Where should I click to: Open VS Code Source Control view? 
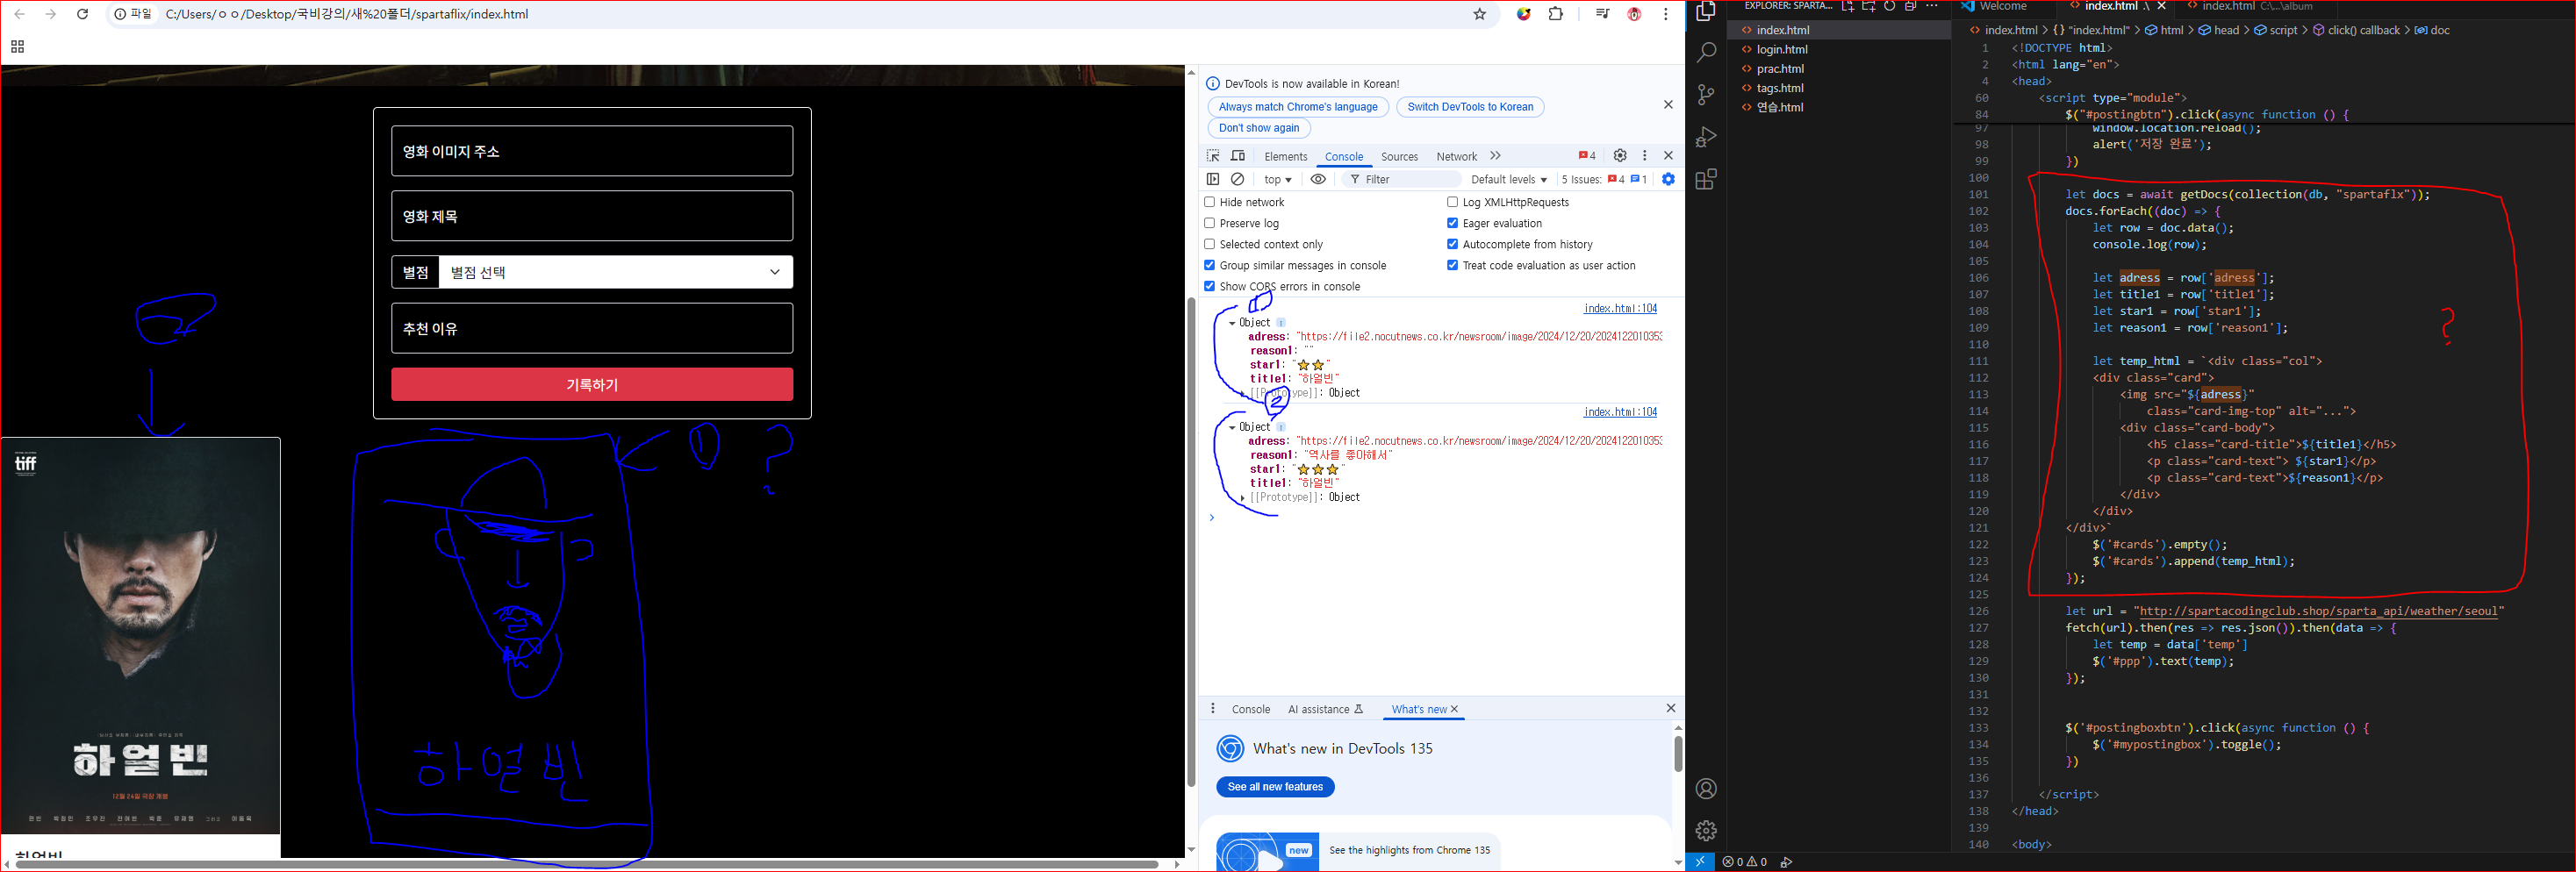tap(1706, 94)
